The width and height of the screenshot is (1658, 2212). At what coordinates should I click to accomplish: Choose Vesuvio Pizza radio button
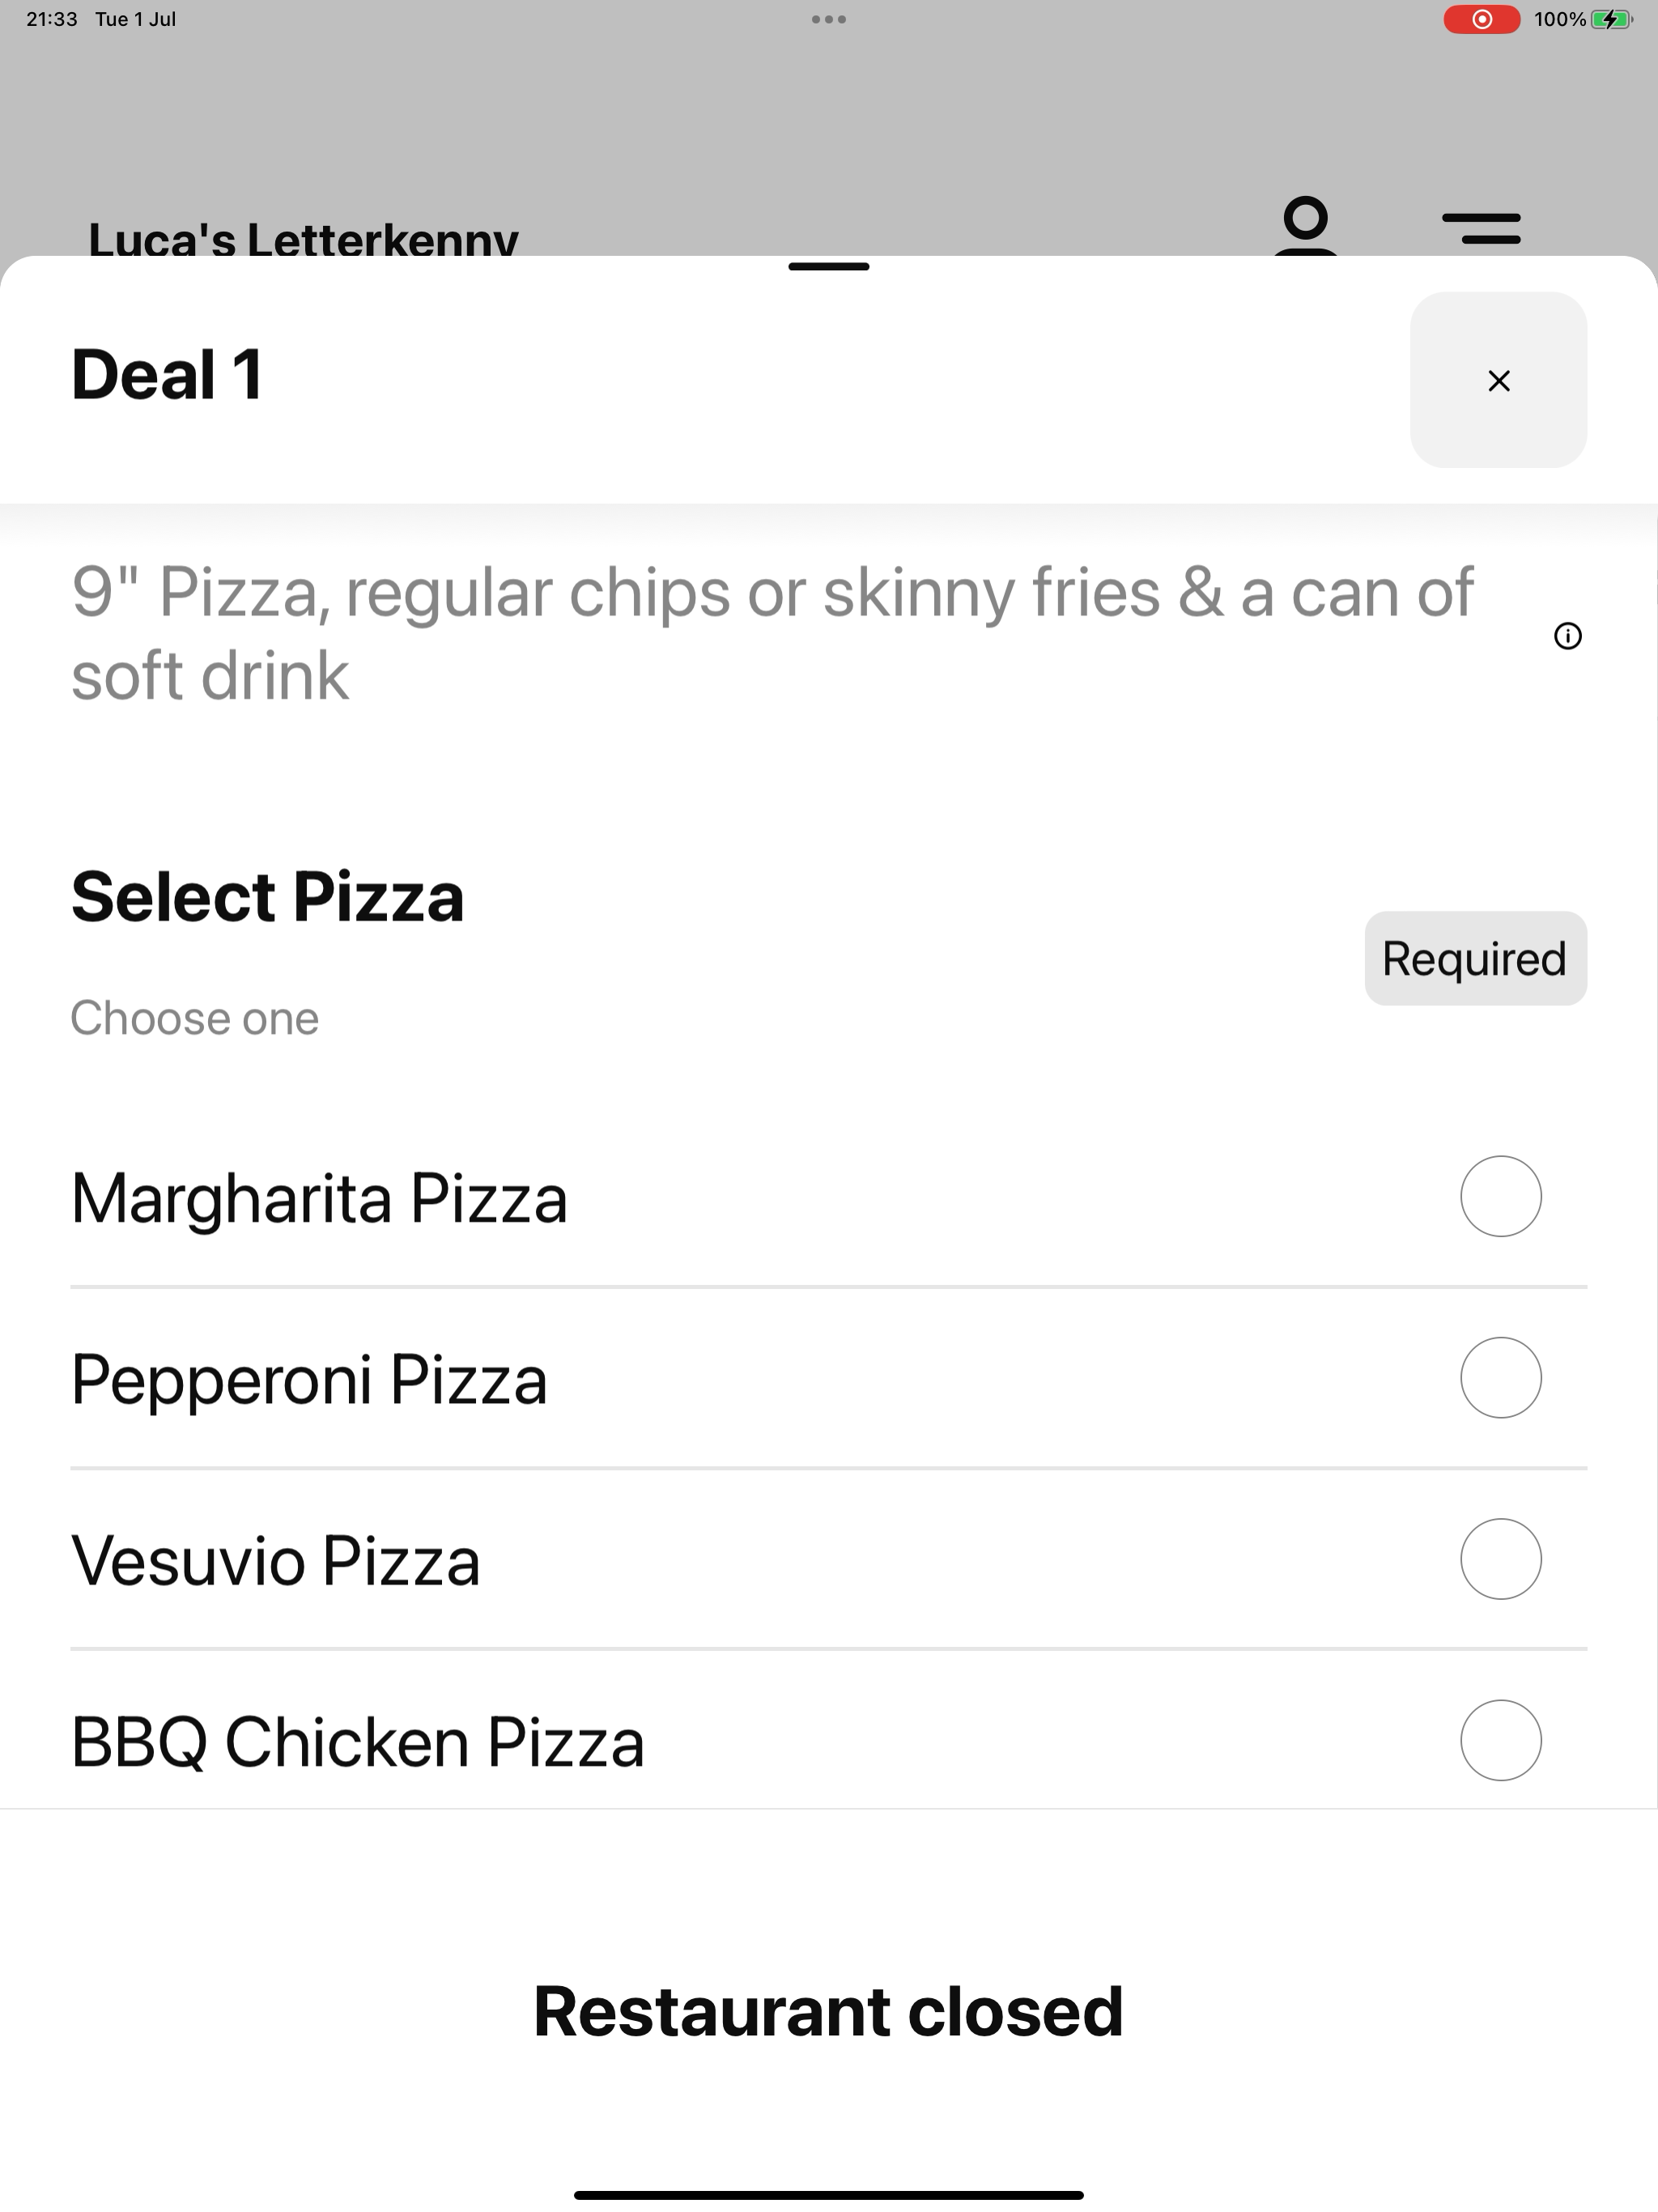click(1500, 1559)
